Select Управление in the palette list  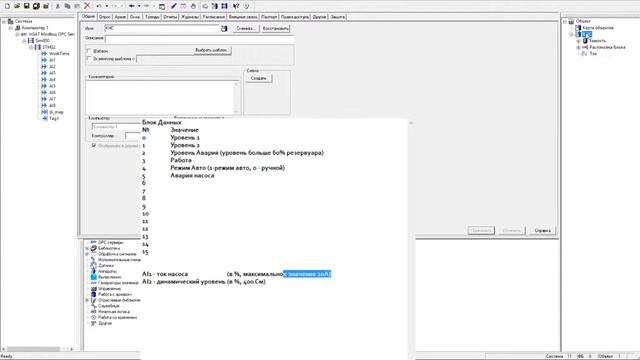109,289
